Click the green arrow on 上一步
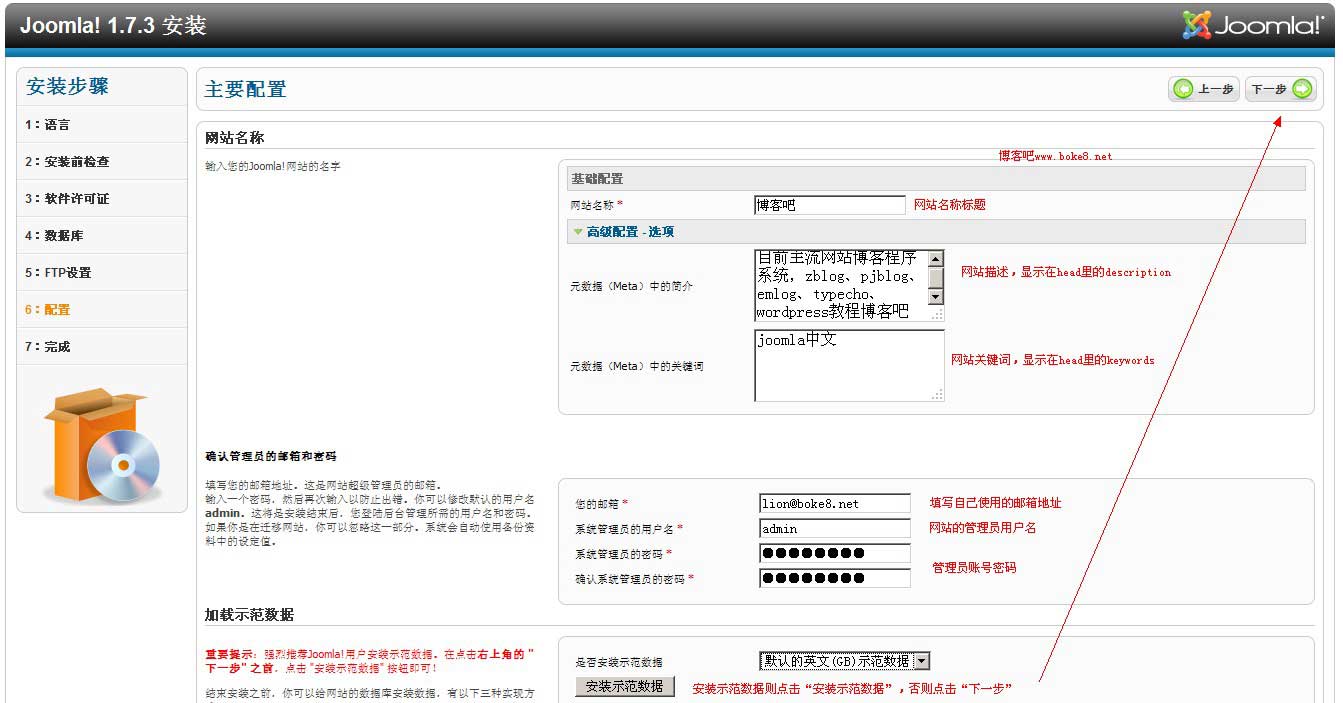1343x703 pixels. (x=1183, y=89)
